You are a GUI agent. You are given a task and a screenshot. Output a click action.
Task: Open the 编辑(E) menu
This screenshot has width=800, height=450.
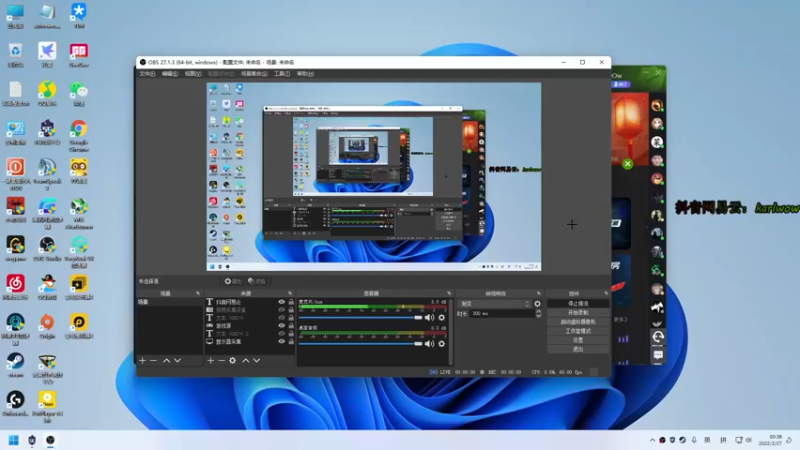170,74
